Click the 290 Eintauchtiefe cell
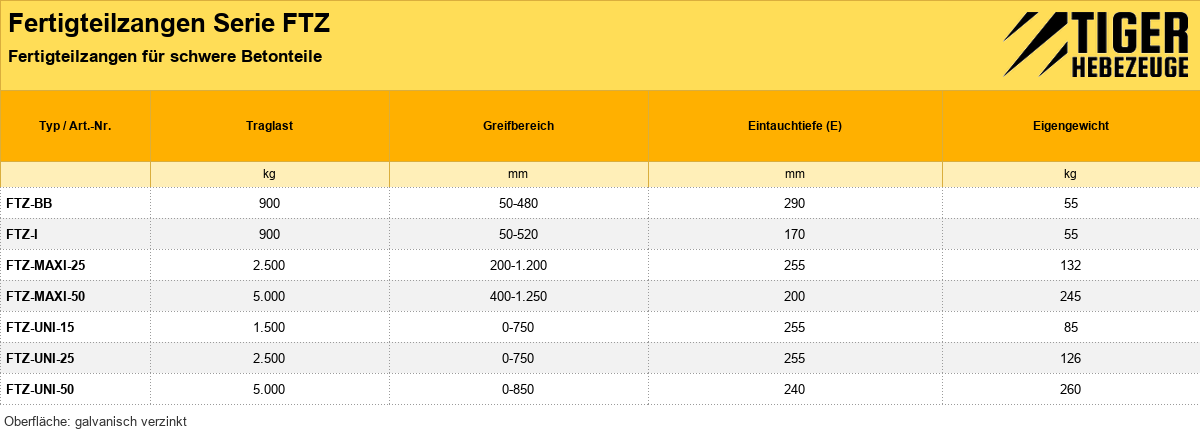This screenshot has width=1200, height=443. tap(795, 203)
